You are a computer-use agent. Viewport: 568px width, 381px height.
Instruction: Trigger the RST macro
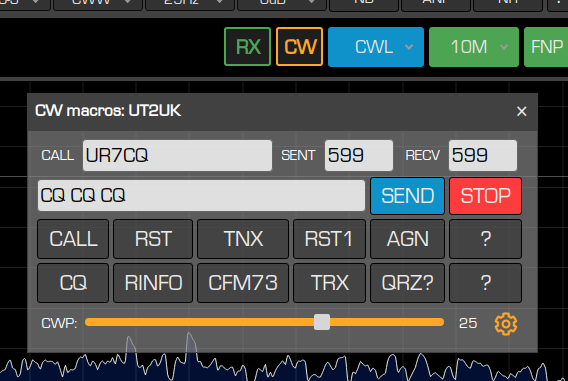click(153, 239)
